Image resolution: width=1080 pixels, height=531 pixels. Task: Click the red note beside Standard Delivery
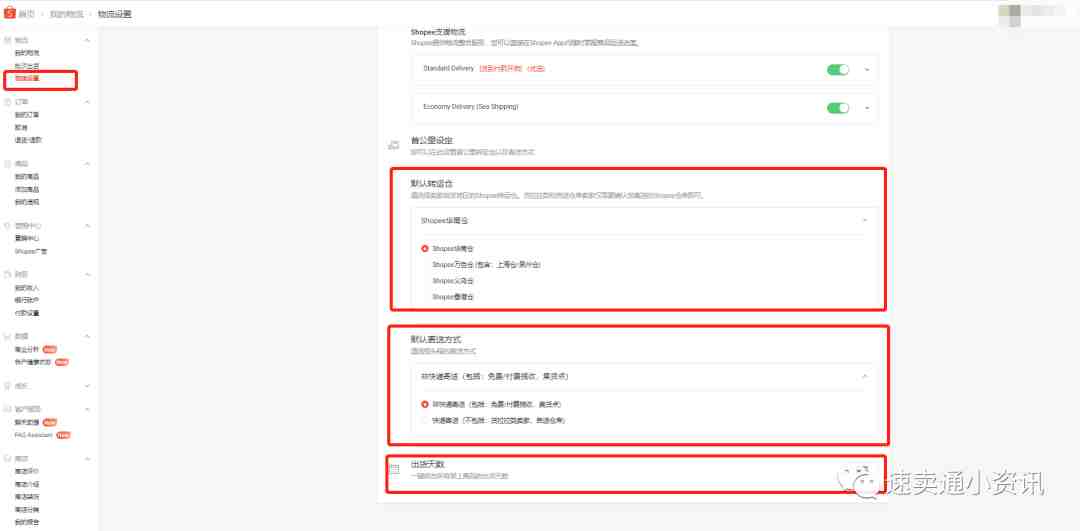coord(512,68)
